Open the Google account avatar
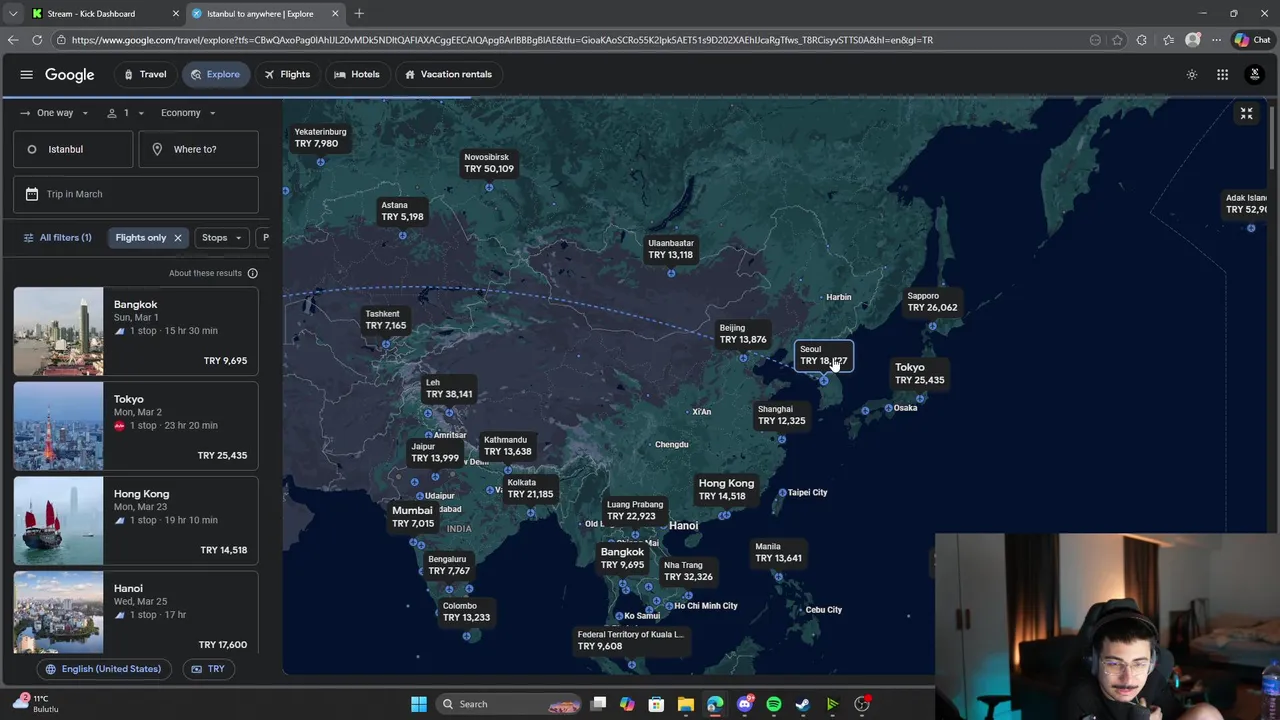This screenshot has height=720, width=1280. point(1254,75)
